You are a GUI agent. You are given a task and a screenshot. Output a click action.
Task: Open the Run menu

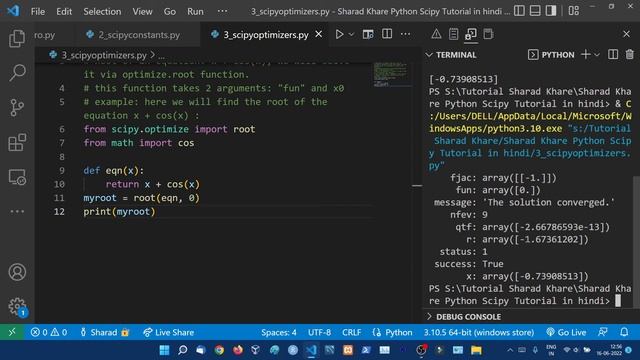pos(195,11)
